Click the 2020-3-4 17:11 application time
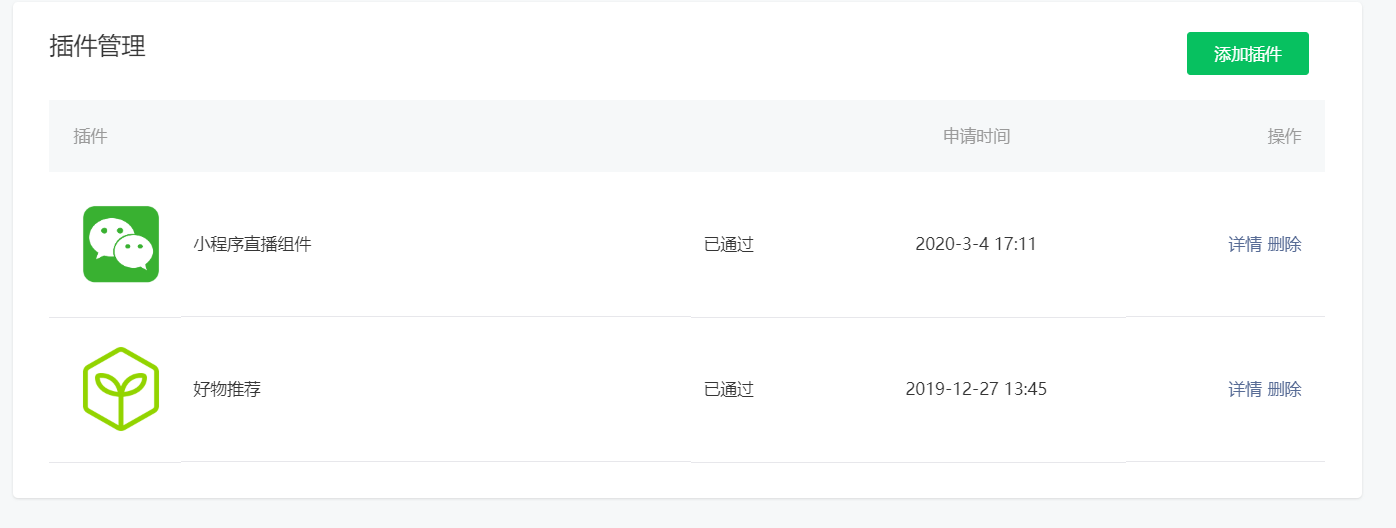1396x528 pixels. click(975, 244)
